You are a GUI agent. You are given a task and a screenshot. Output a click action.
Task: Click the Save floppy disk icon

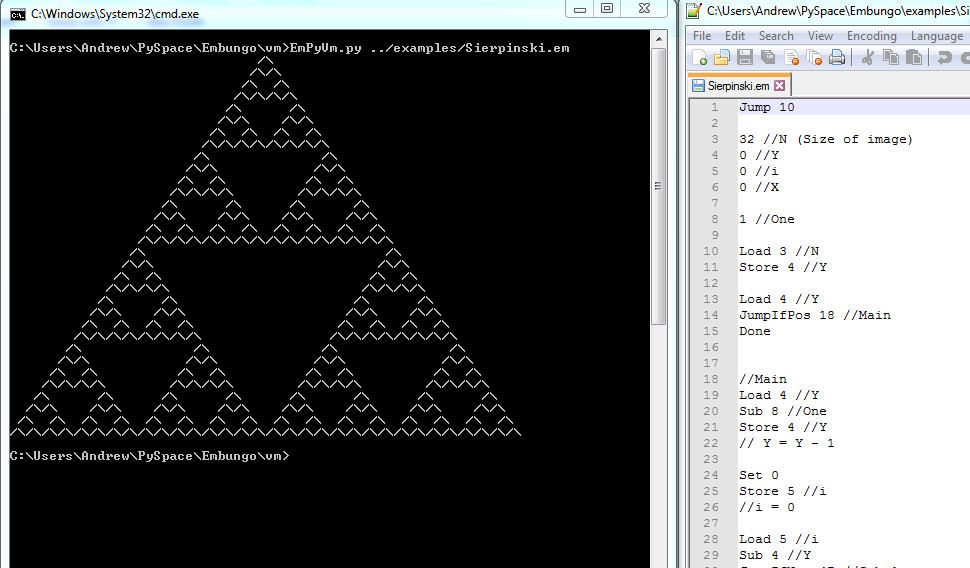(x=745, y=58)
